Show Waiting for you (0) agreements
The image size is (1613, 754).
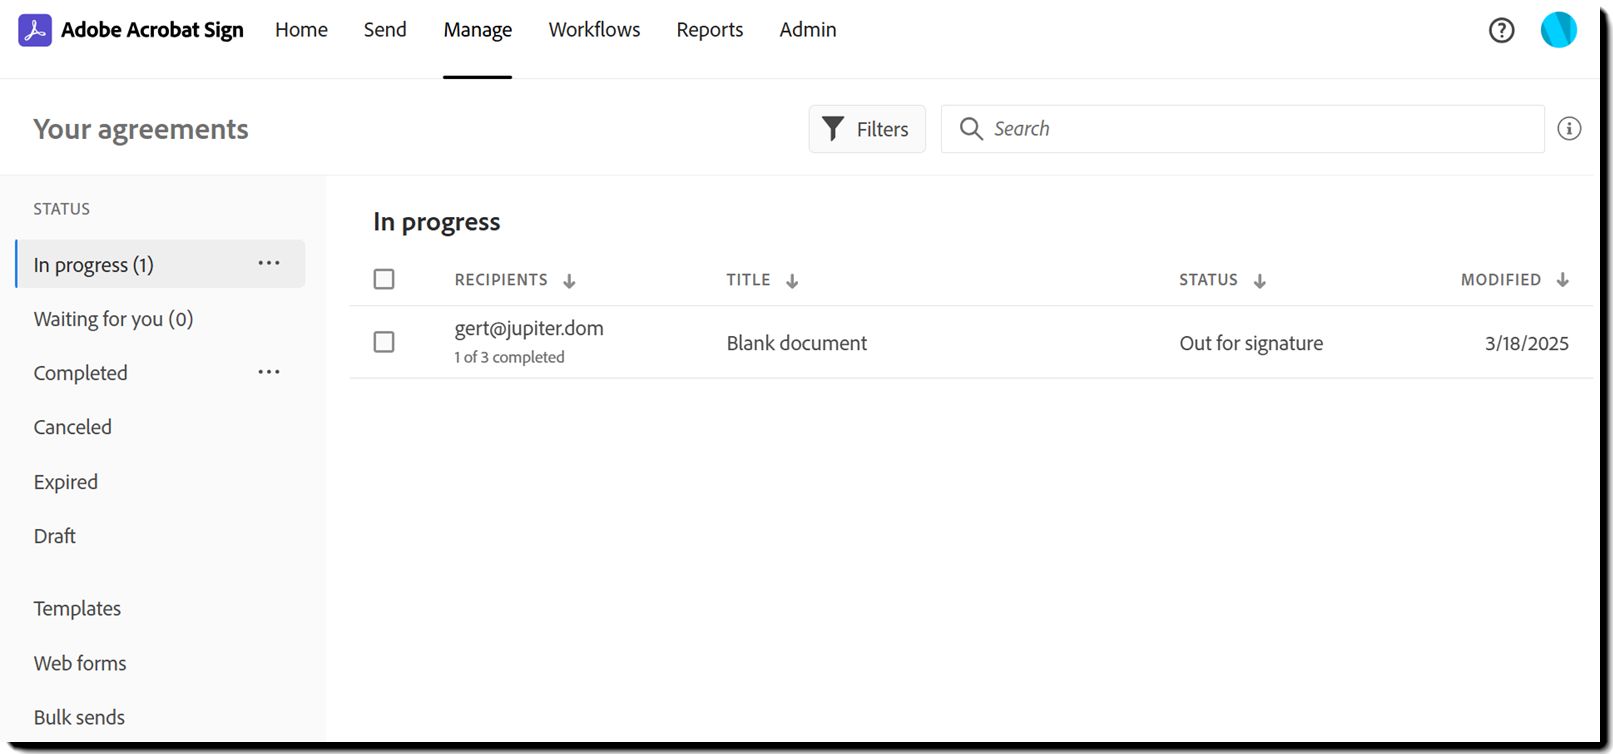pyautogui.click(x=113, y=319)
